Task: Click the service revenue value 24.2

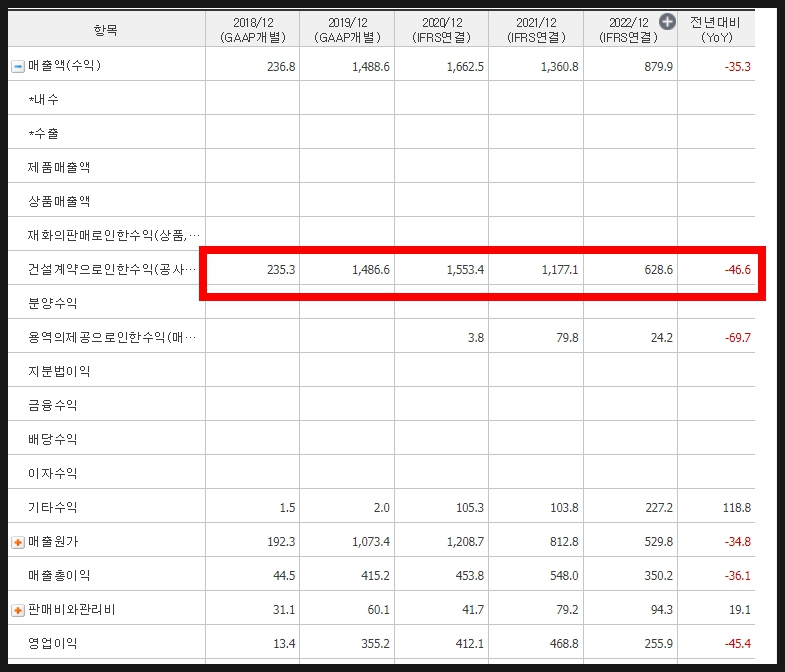Action: click(661, 338)
